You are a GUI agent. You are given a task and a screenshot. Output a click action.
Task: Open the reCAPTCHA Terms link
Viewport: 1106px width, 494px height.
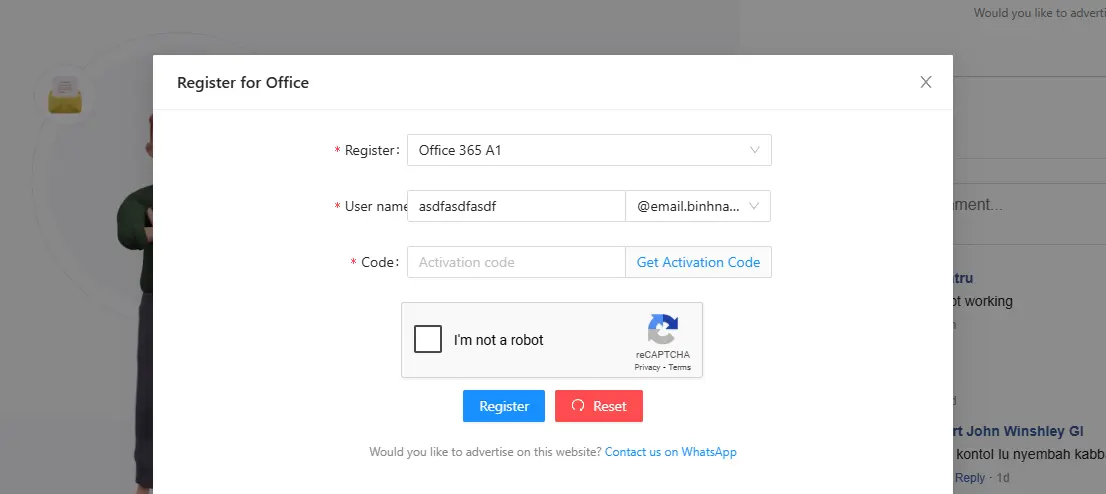(680, 368)
